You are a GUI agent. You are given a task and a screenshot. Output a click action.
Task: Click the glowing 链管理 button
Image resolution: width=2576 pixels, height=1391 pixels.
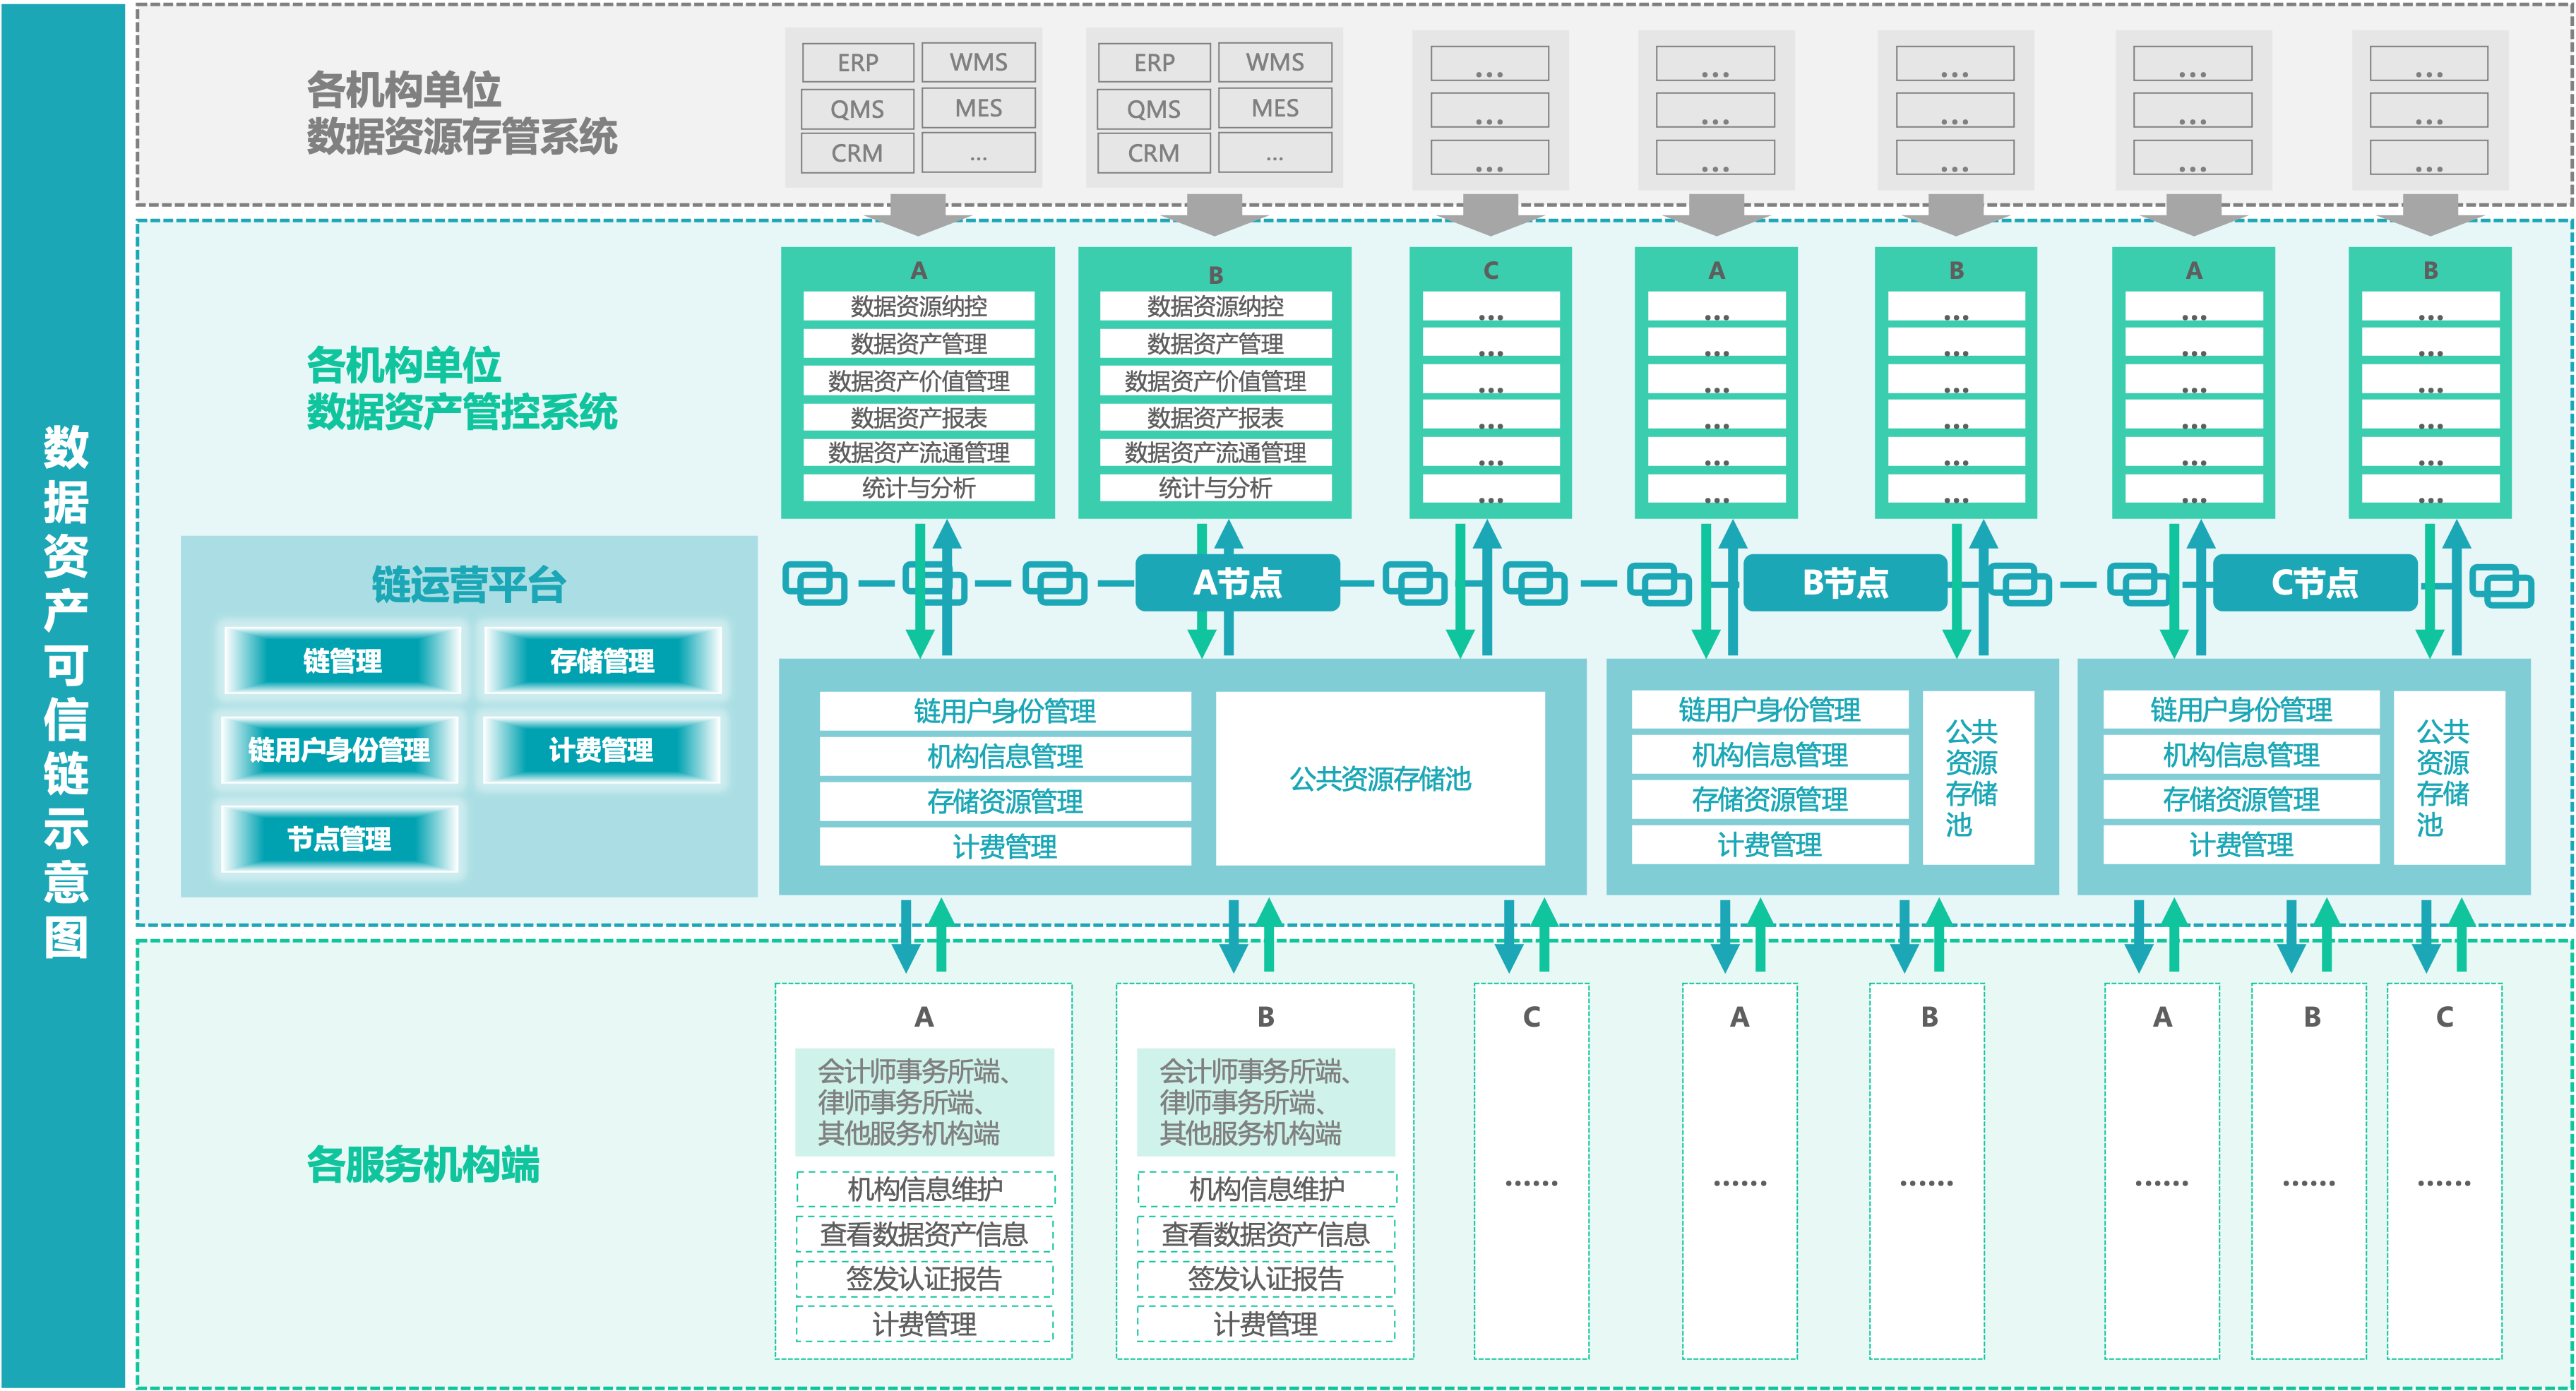[342, 661]
